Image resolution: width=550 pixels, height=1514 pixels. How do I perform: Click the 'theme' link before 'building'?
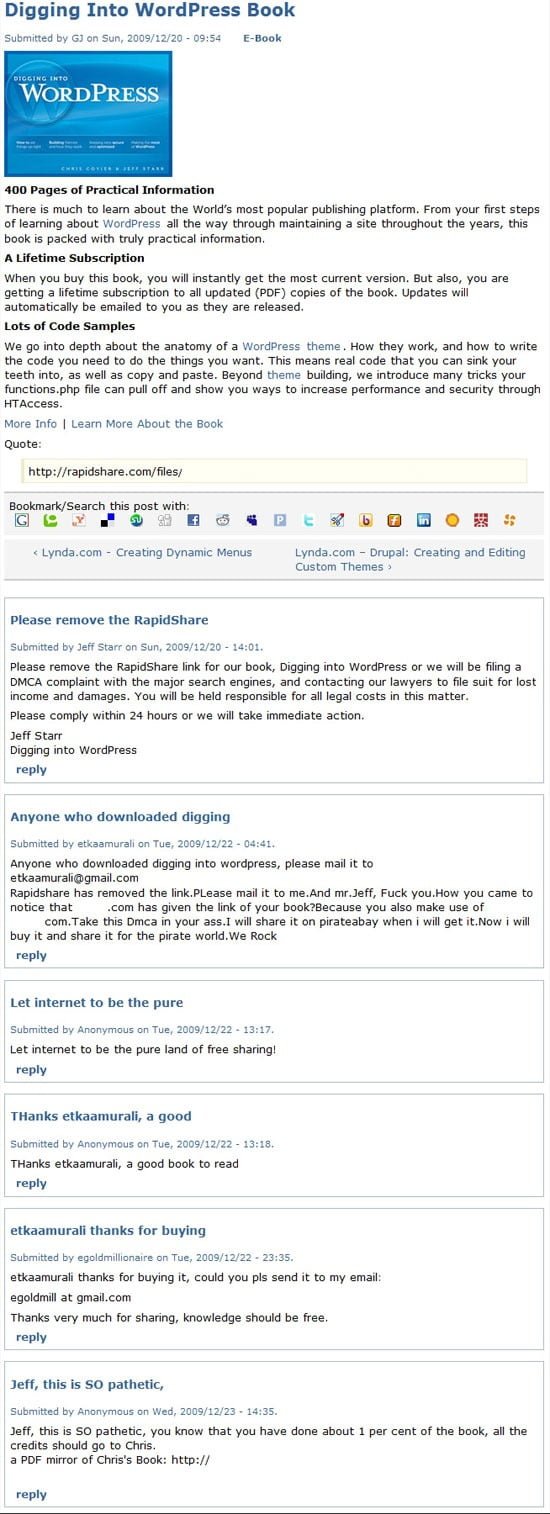pos(284,375)
